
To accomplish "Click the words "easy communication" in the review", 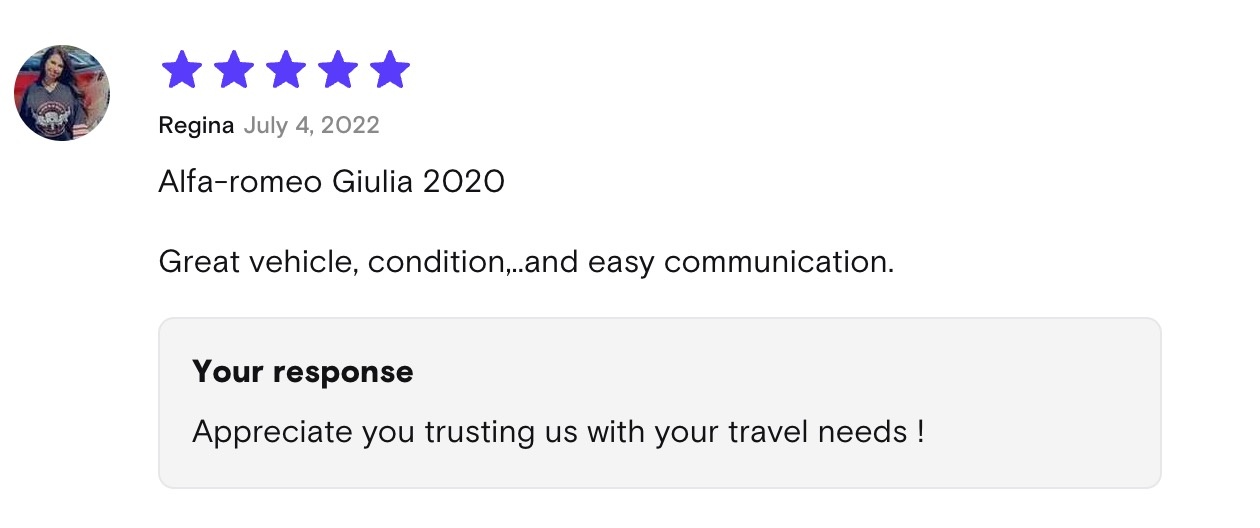I will coord(741,263).
